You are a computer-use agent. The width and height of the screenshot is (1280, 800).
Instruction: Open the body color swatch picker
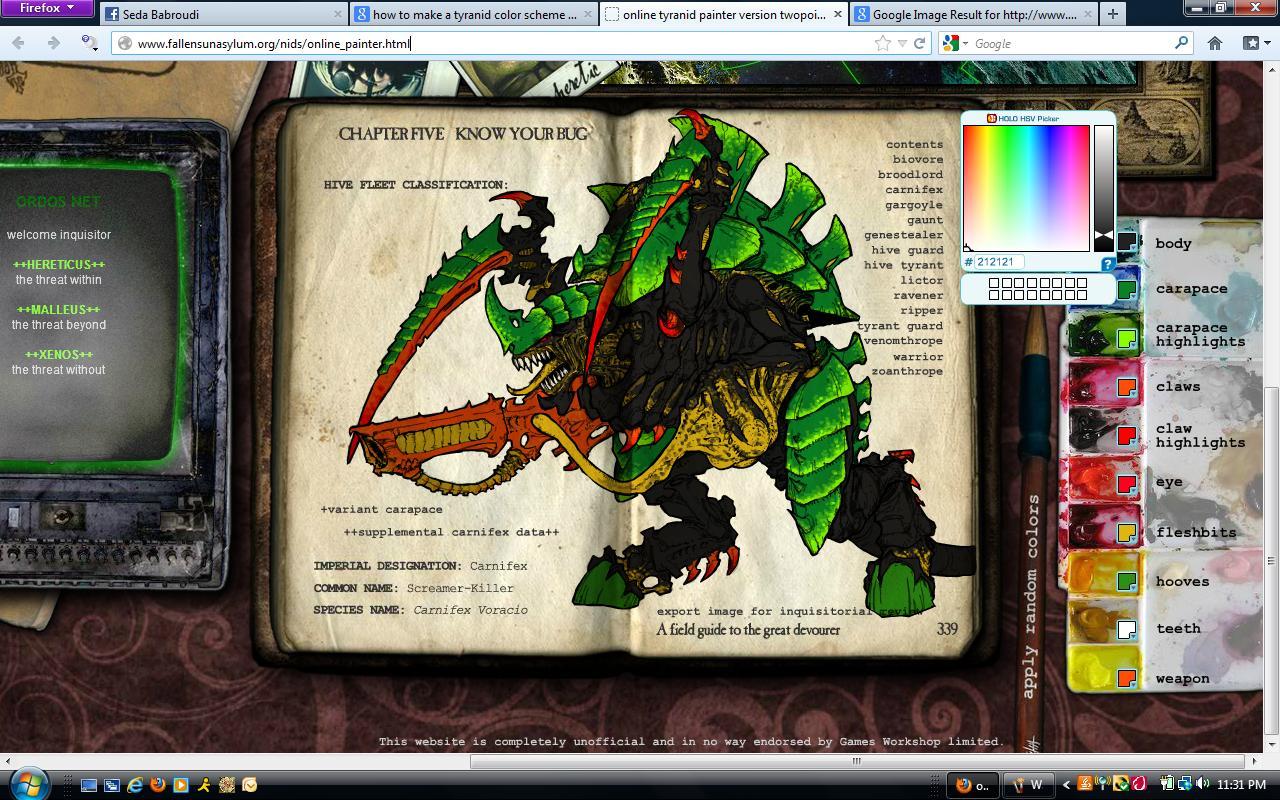1127,241
